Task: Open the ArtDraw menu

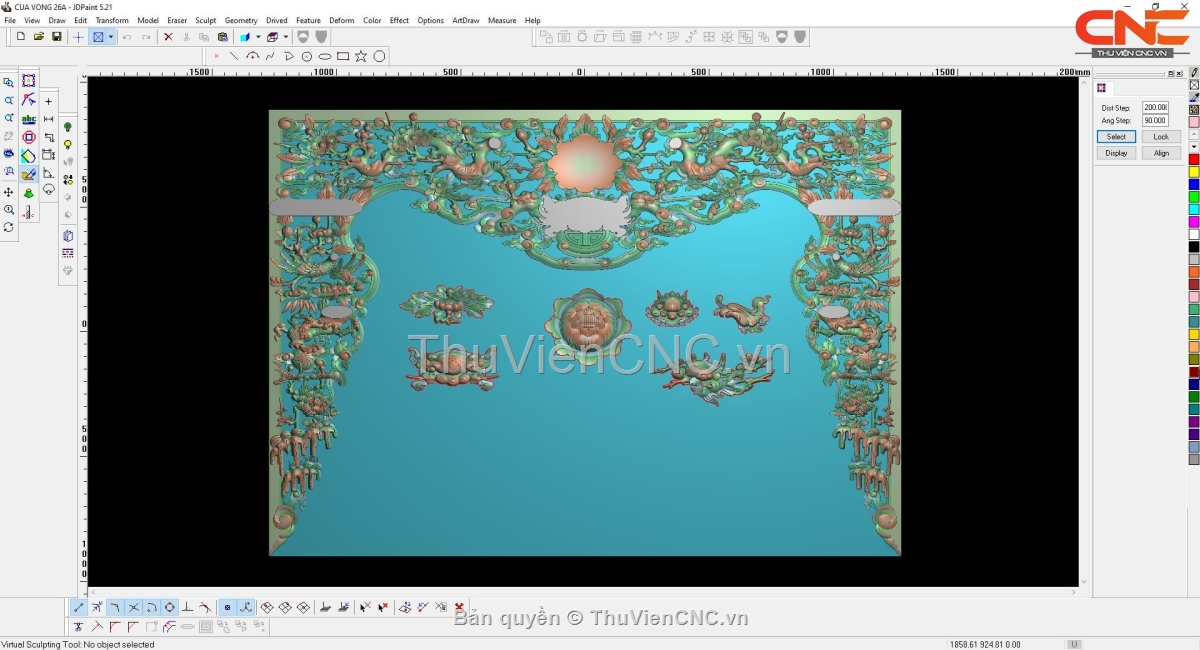Action: (465, 20)
